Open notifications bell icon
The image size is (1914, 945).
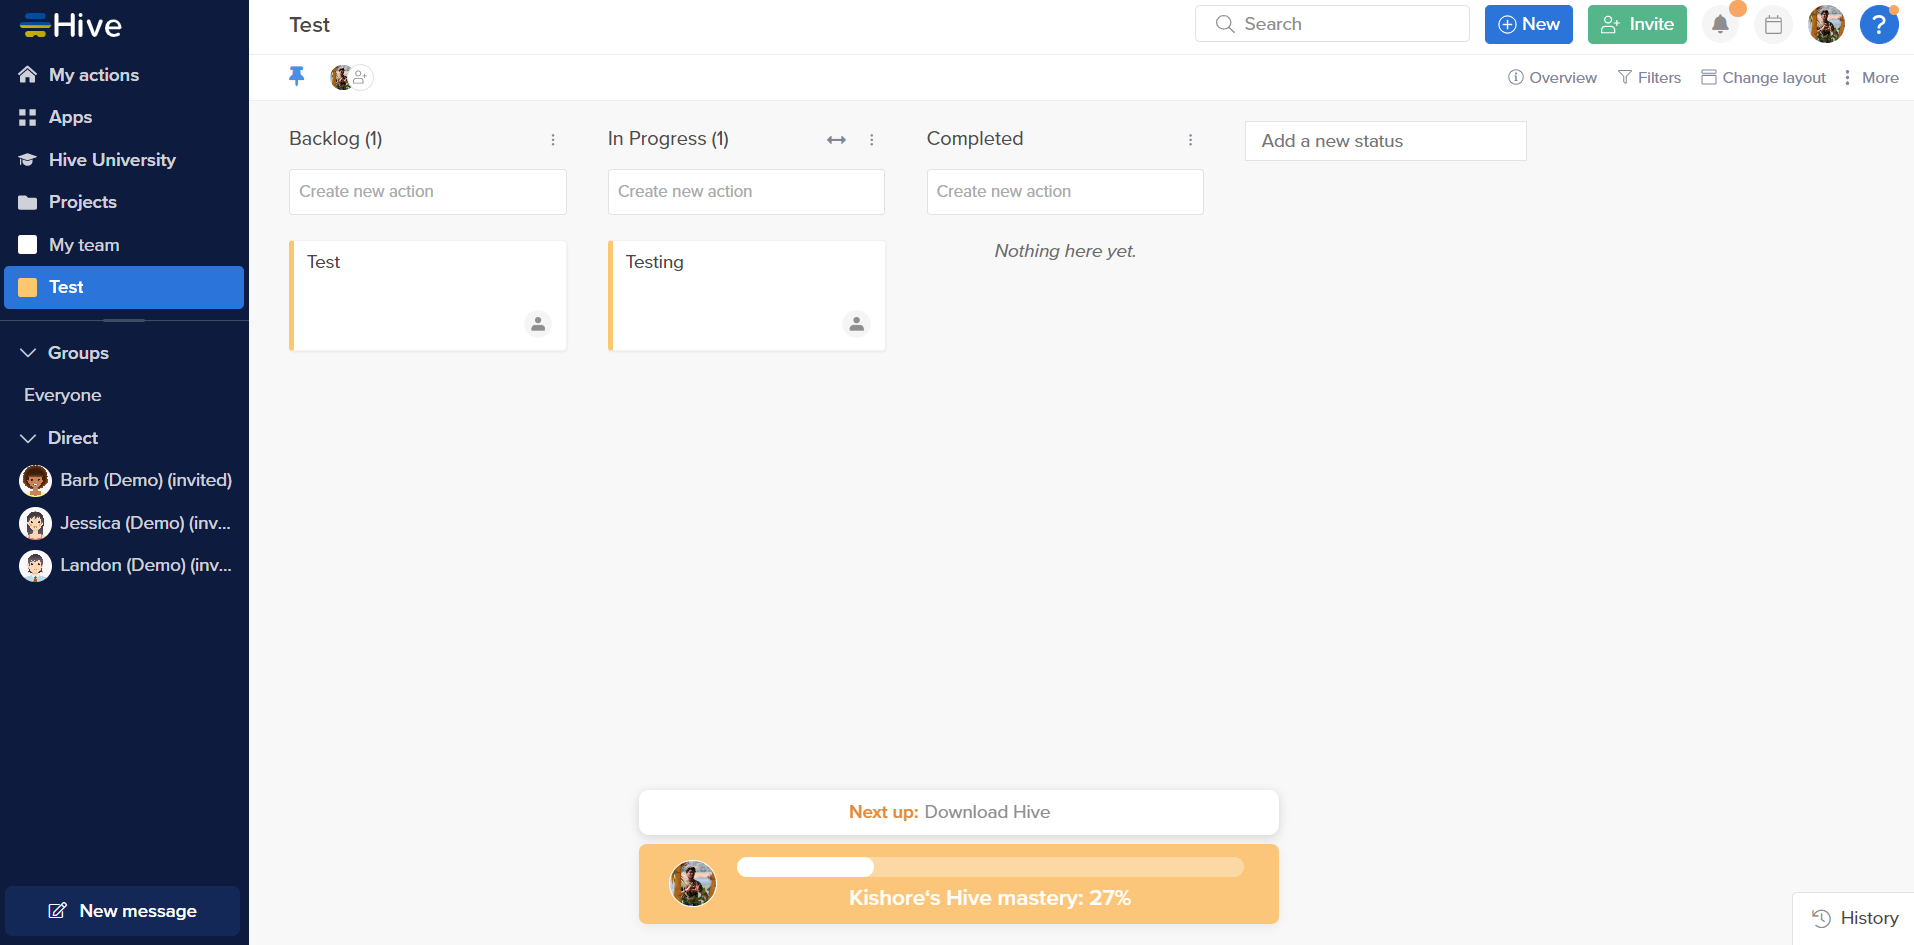(x=1720, y=24)
